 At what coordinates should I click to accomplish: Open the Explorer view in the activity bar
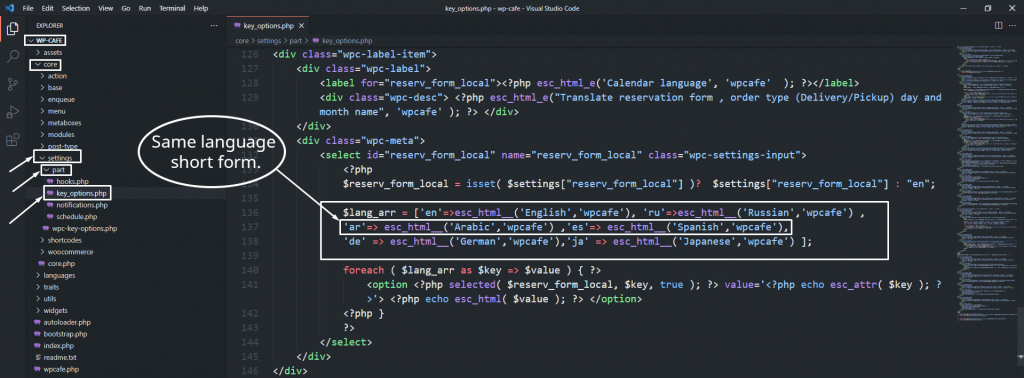click(12, 29)
